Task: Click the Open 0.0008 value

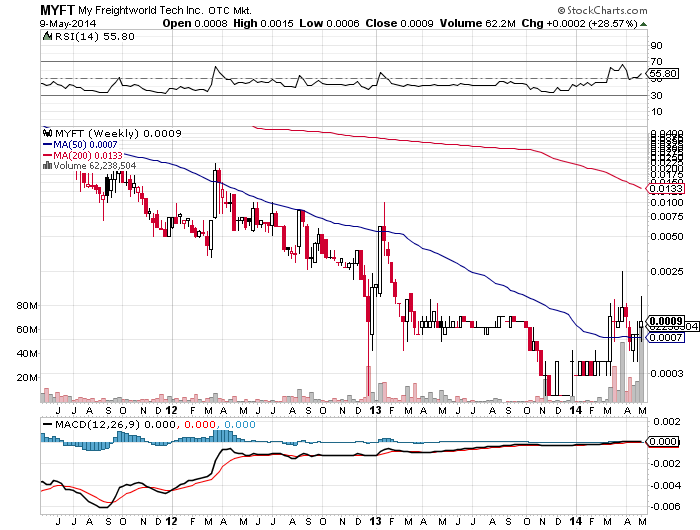Action: pos(195,23)
